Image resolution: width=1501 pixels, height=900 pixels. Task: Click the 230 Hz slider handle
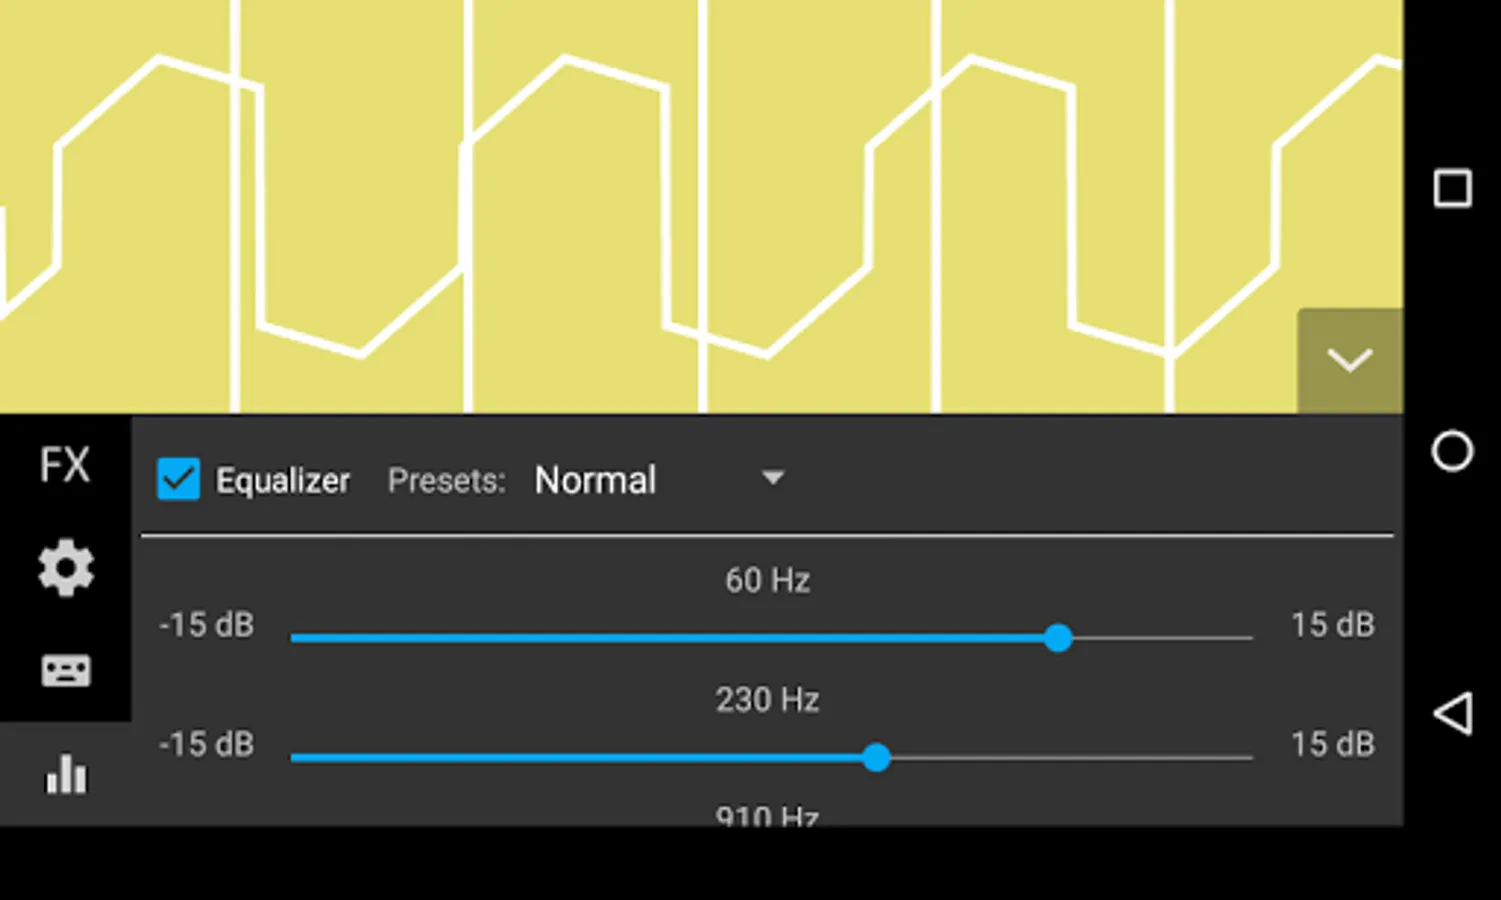click(x=876, y=757)
